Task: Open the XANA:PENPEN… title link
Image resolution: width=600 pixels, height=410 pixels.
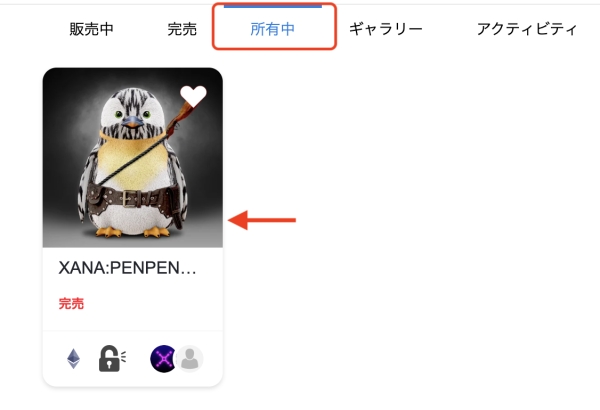Action: (x=127, y=268)
